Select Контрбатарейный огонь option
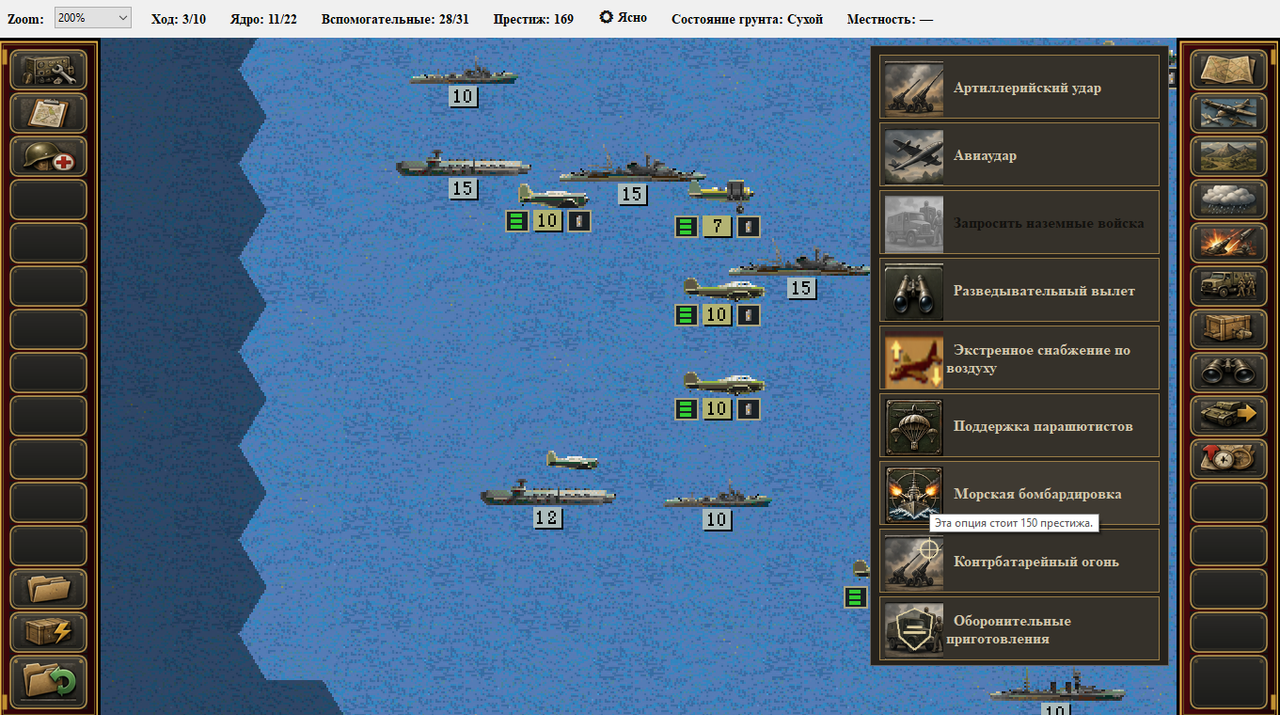 (1019, 561)
